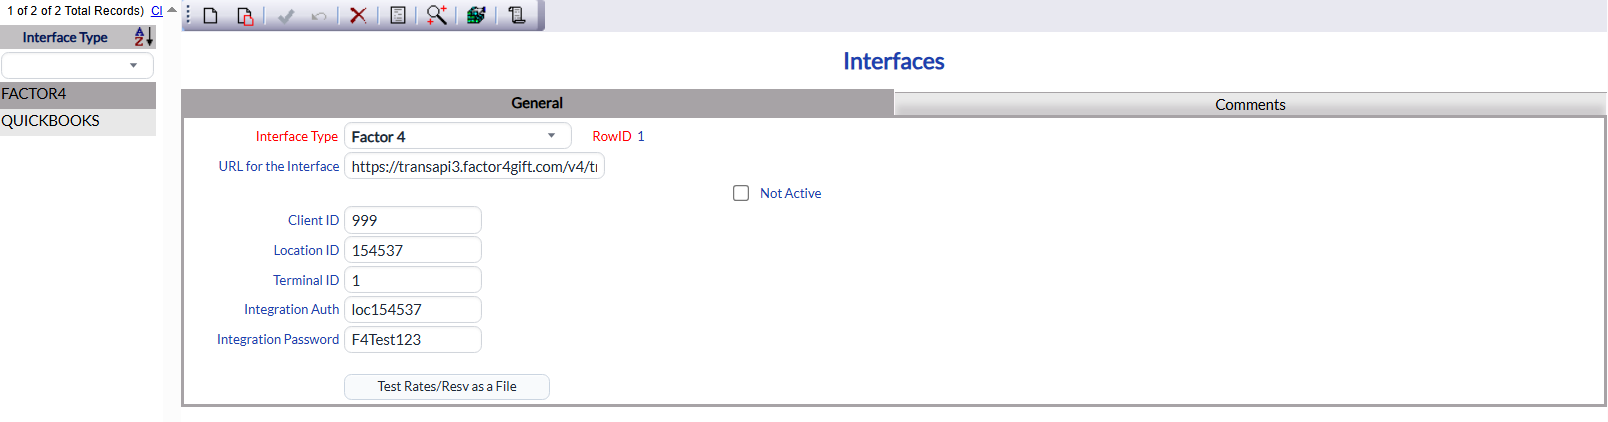
Task: Click the red X delete icon
Action: click(358, 15)
